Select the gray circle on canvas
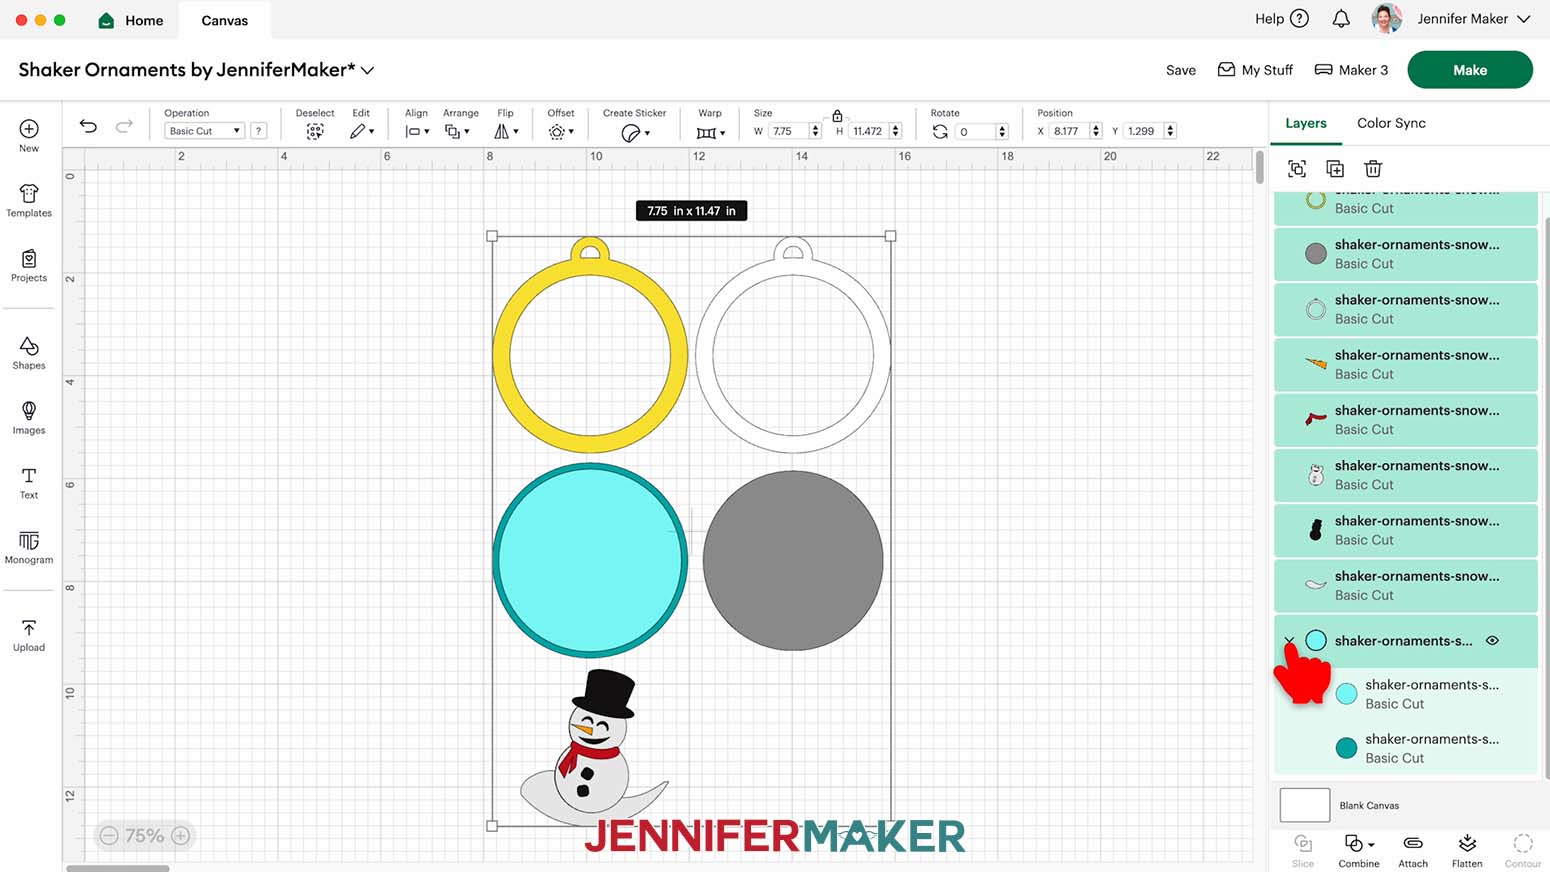Screen dimensions: 1550x872 pyautogui.click(x=793, y=560)
